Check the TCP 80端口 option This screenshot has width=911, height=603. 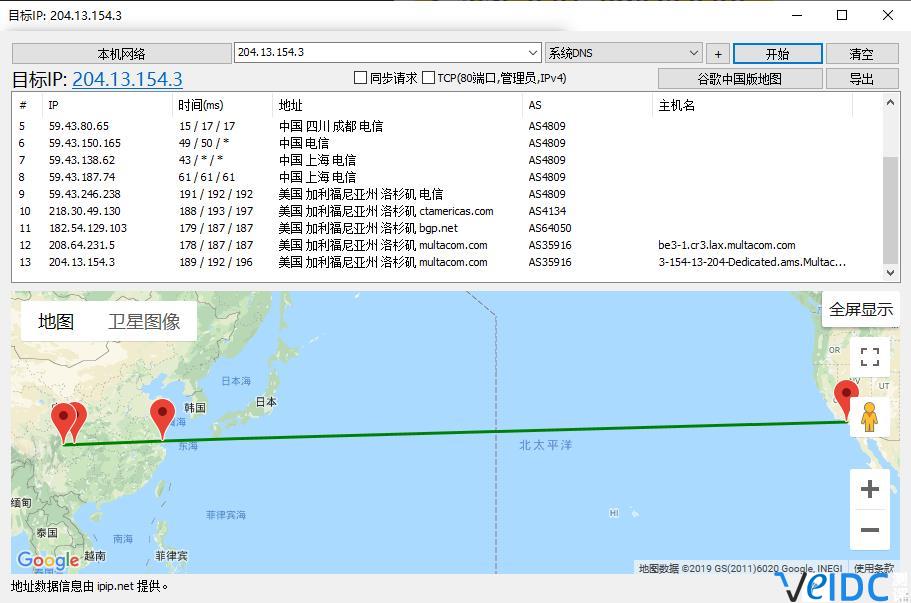tap(427, 77)
